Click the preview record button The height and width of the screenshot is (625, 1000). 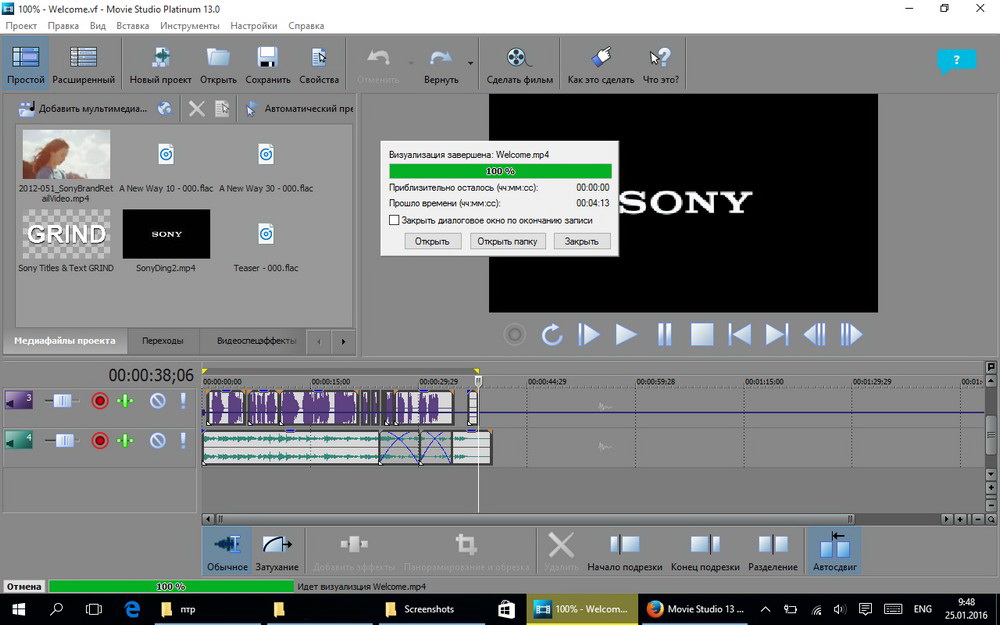point(515,334)
